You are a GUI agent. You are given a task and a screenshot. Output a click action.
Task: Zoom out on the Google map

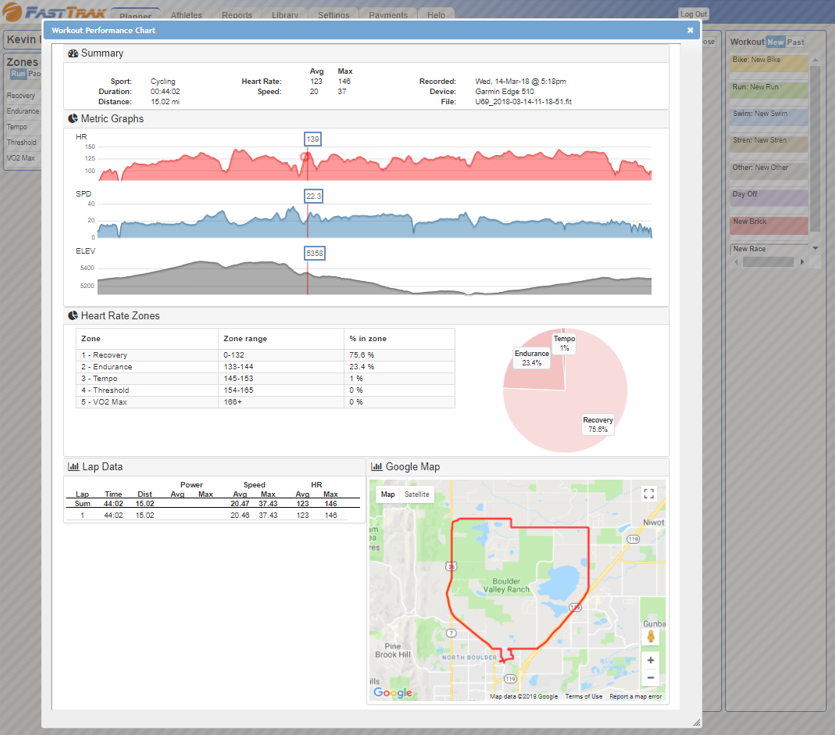[651, 678]
